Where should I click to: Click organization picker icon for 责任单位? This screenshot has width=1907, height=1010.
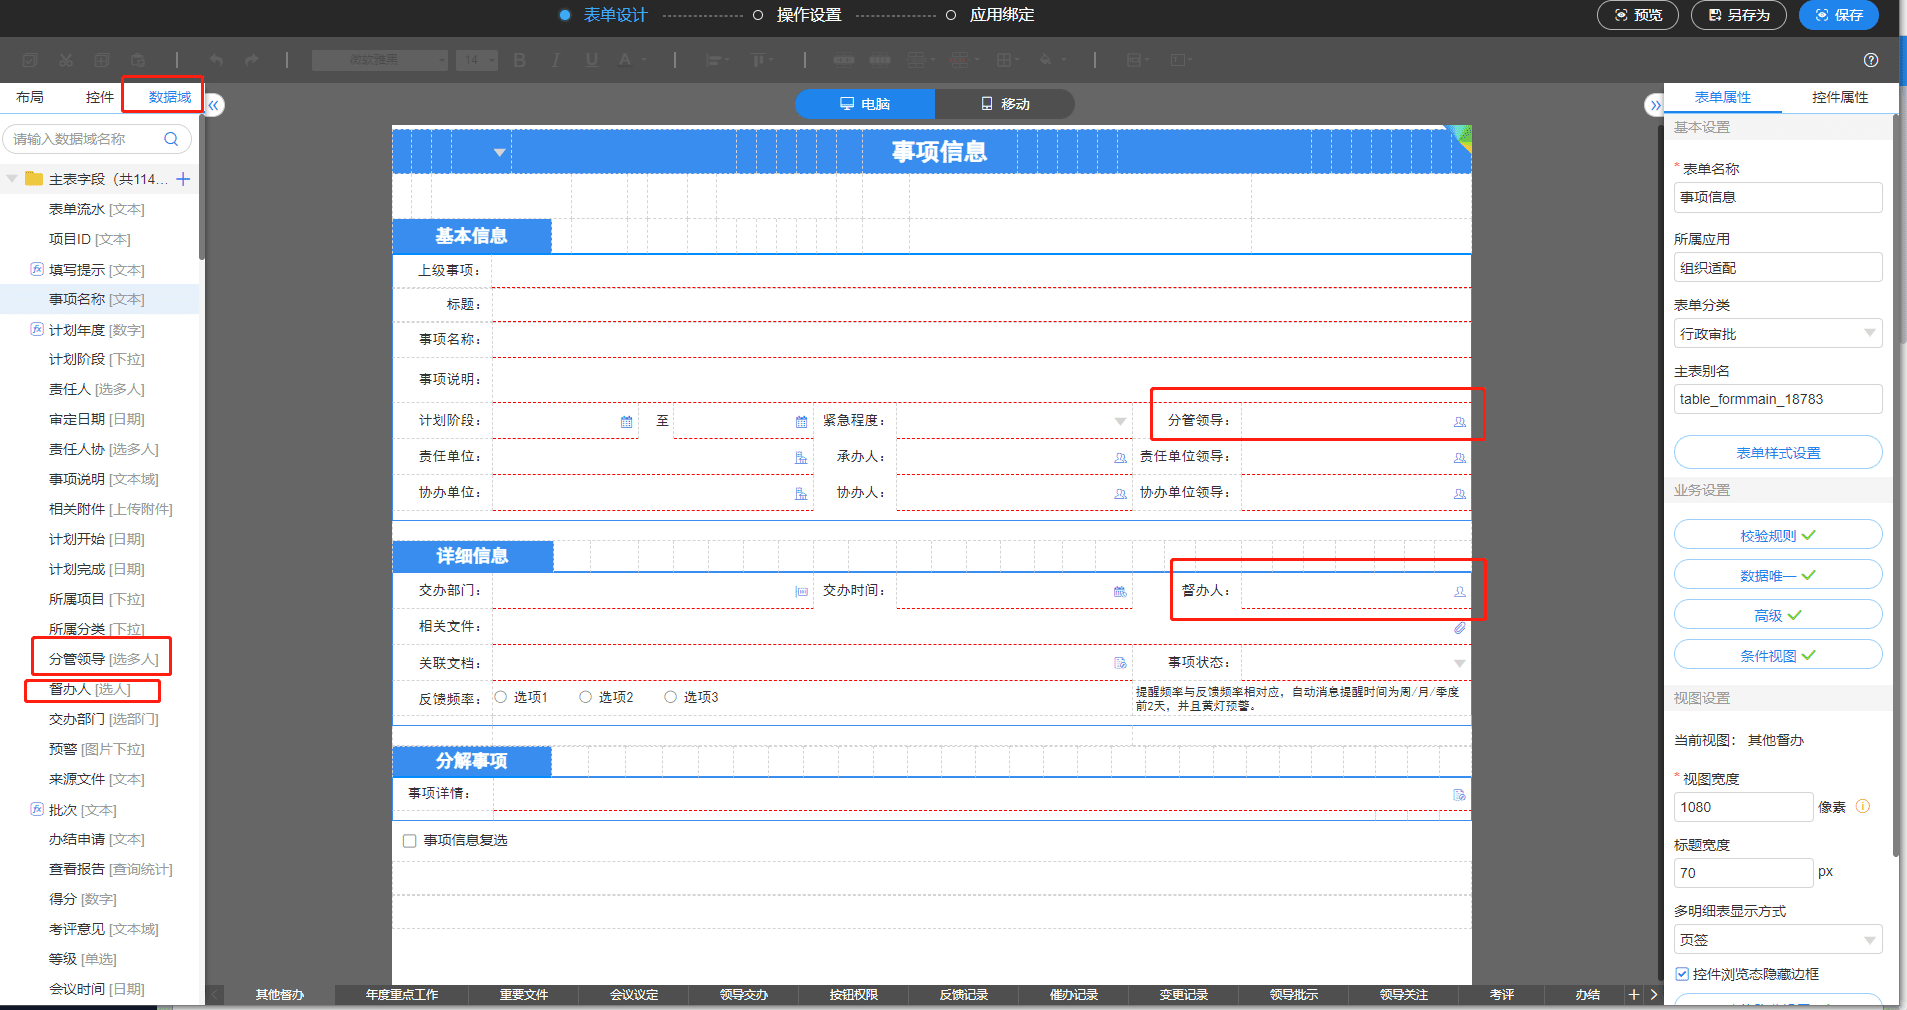801,458
